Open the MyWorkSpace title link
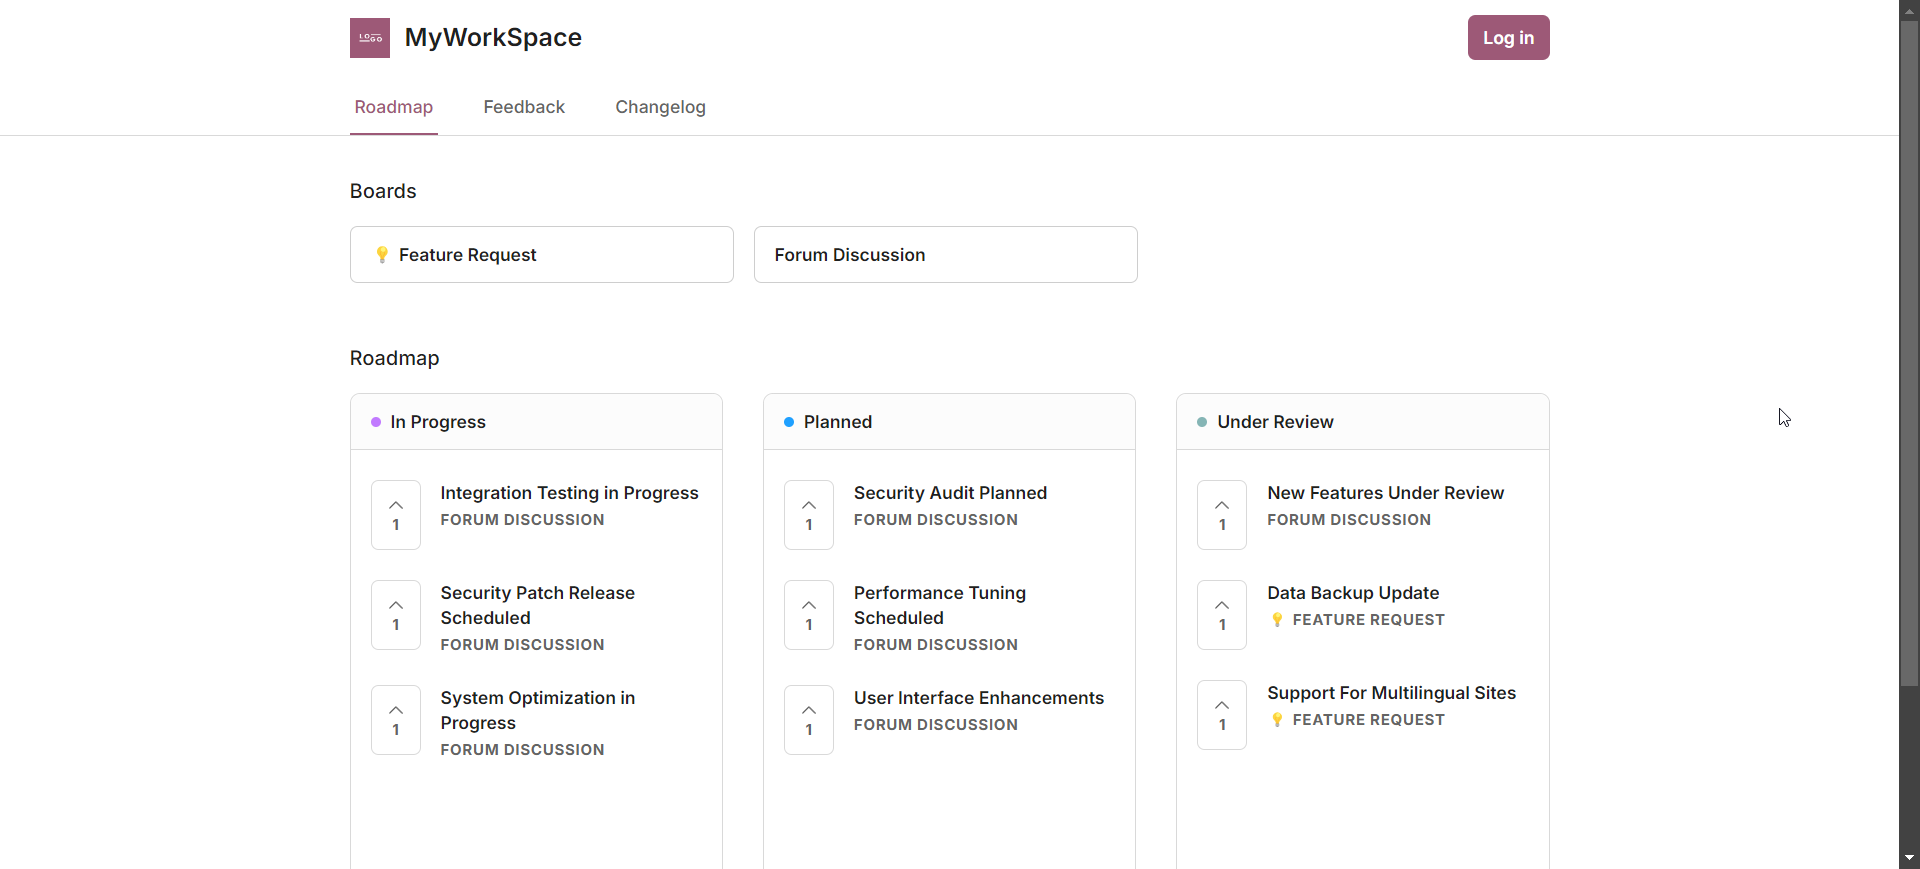Viewport: 1920px width, 869px height. pos(493,38)
